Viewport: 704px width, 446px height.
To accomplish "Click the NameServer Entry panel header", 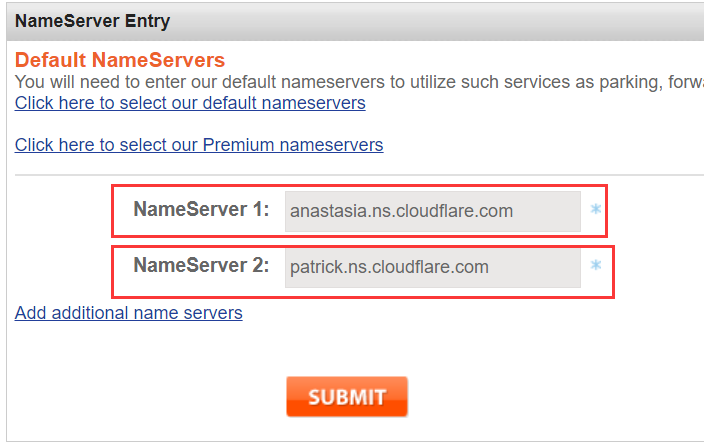I will click(x=92, y=20).
